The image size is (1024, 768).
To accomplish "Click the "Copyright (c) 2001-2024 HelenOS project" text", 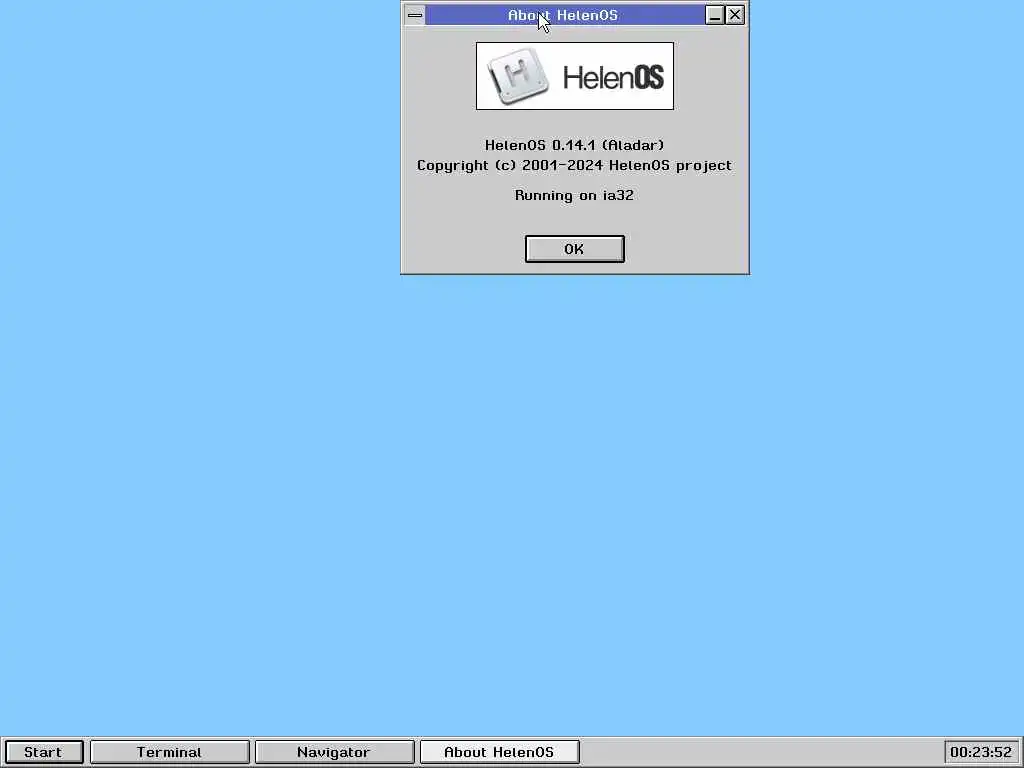I will [575, 165].
